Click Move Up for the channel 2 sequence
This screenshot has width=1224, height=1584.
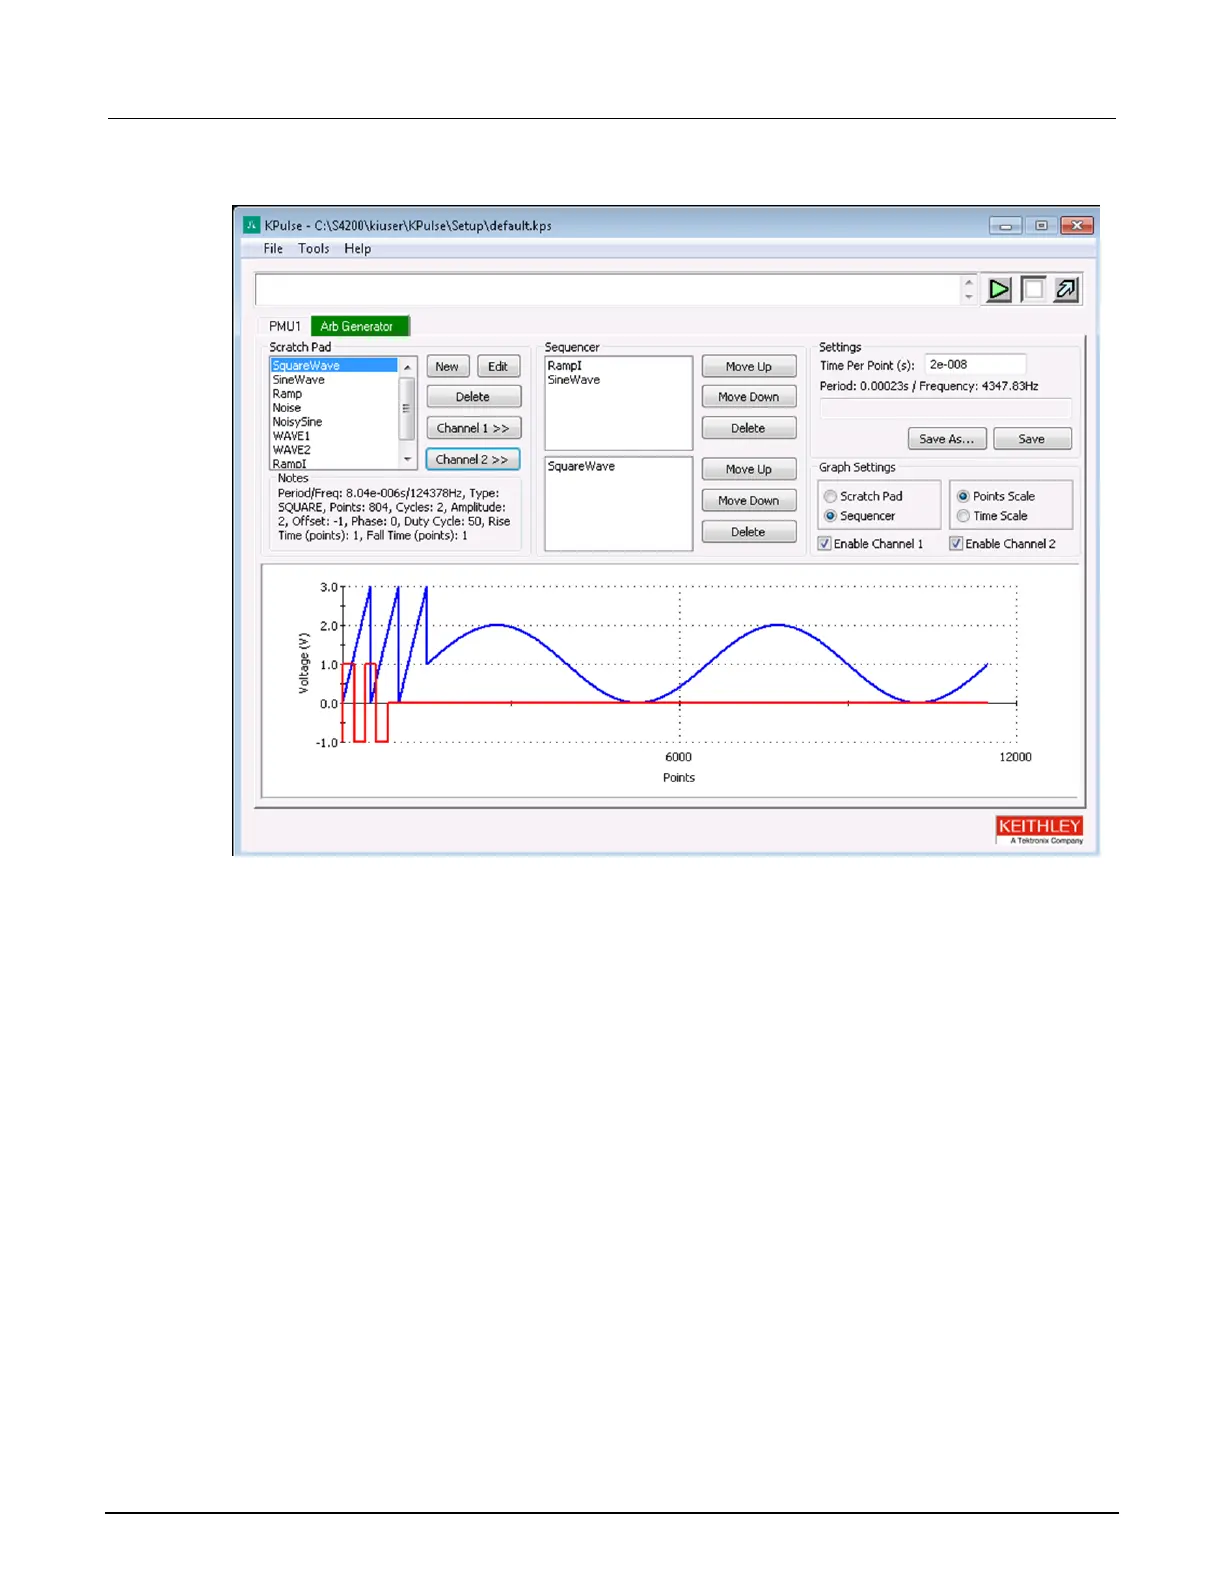pos(749,469)
